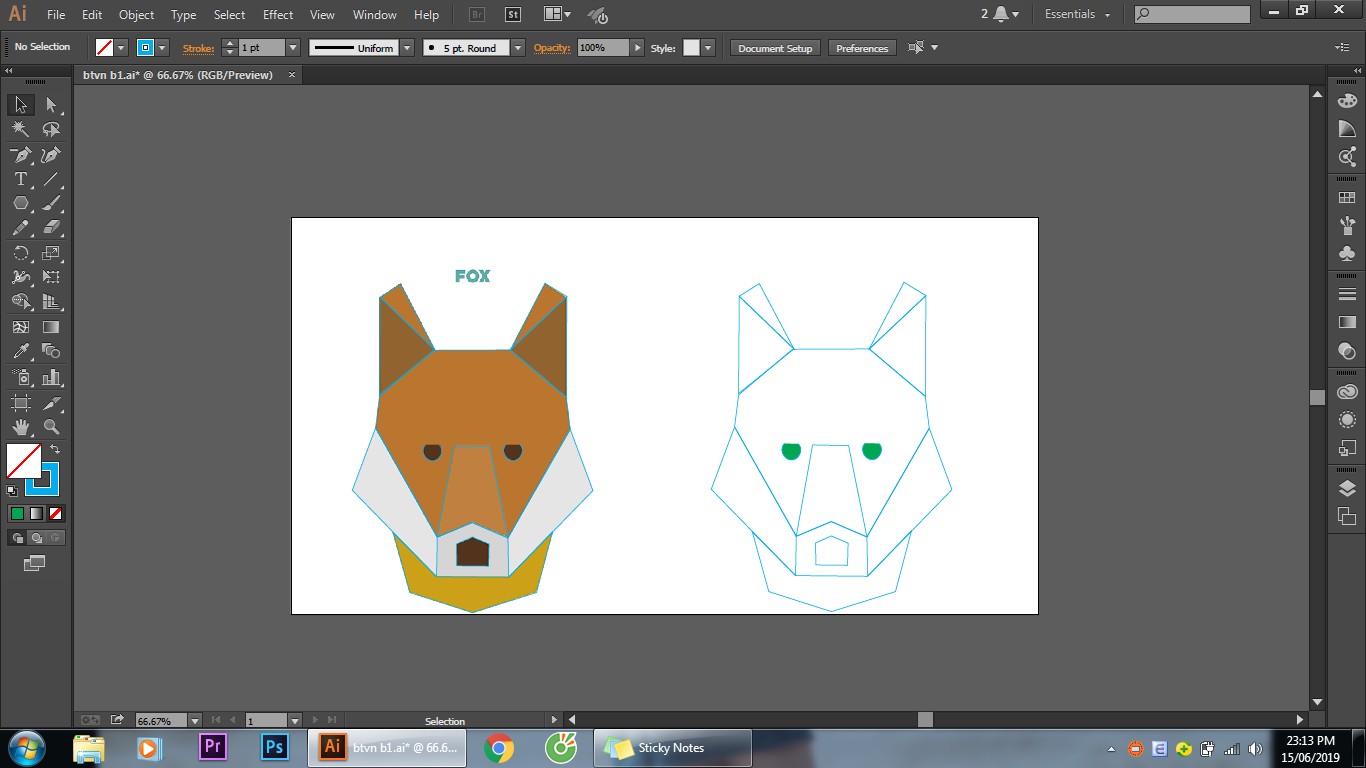This screenshot has height=768, width=1366.
Task: Select the Type tool
Action: tap(20, 179)
